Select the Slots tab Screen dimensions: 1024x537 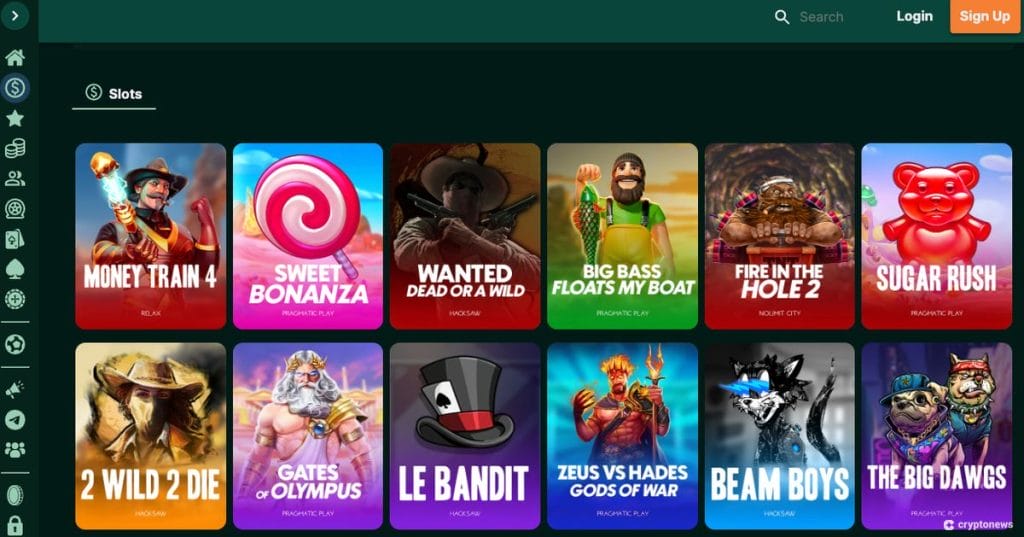[114, 94]
